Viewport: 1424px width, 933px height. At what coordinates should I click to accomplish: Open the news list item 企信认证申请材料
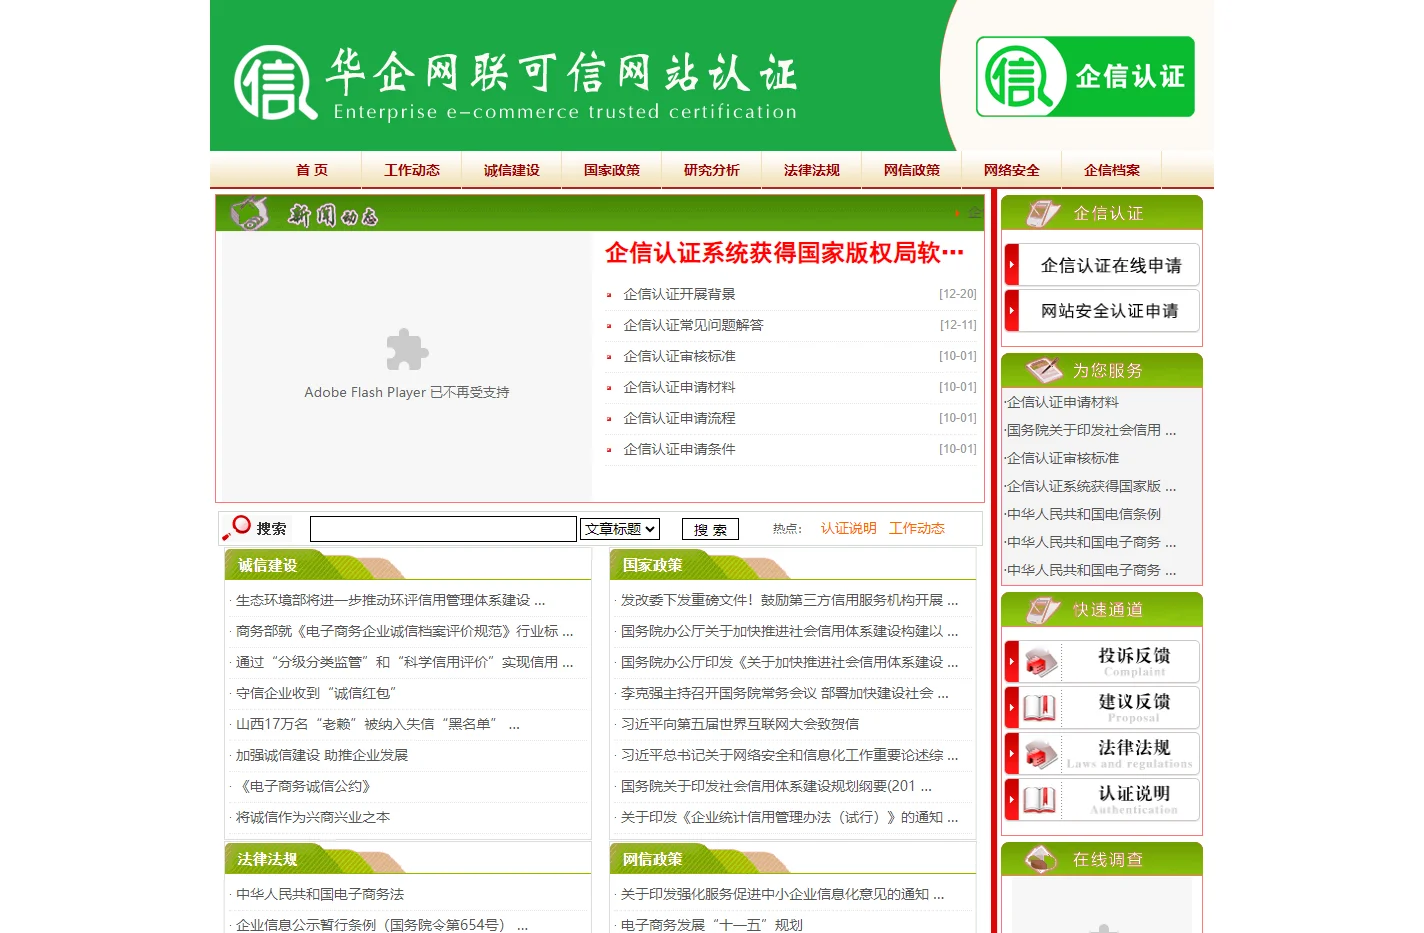(x=679, y=387)
